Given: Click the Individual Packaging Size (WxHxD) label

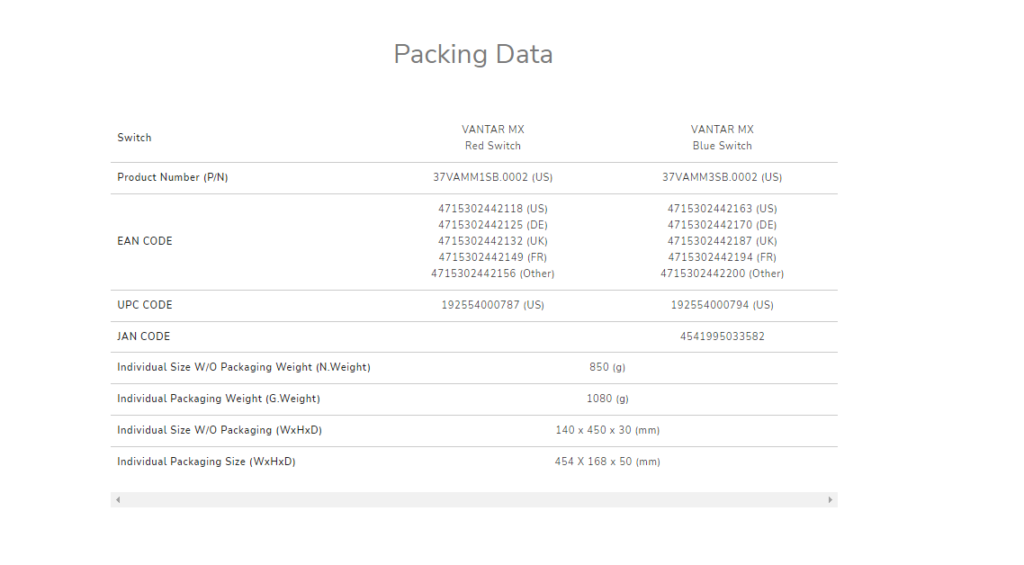Looking at the screenshot, I should 206,461.
